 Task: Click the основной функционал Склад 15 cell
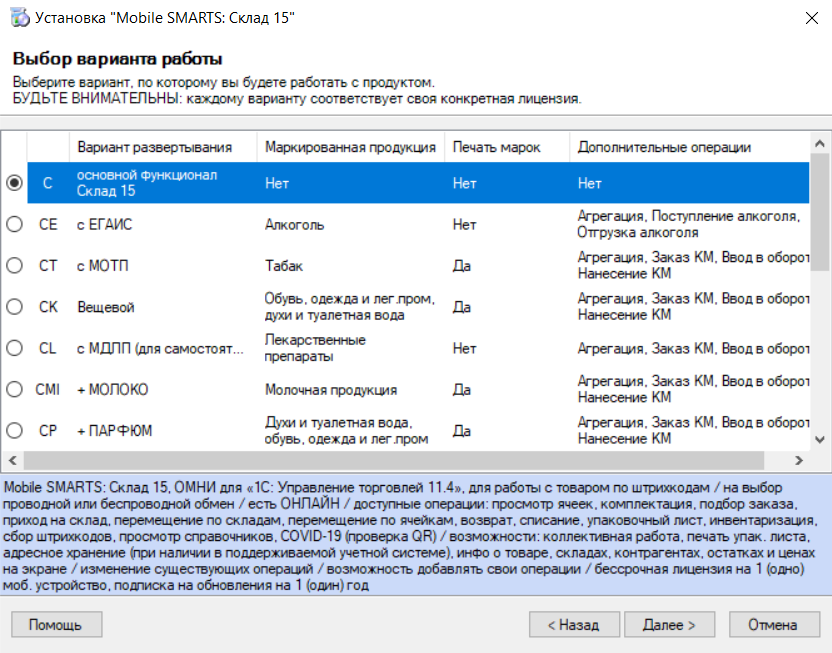pos(147,183)
